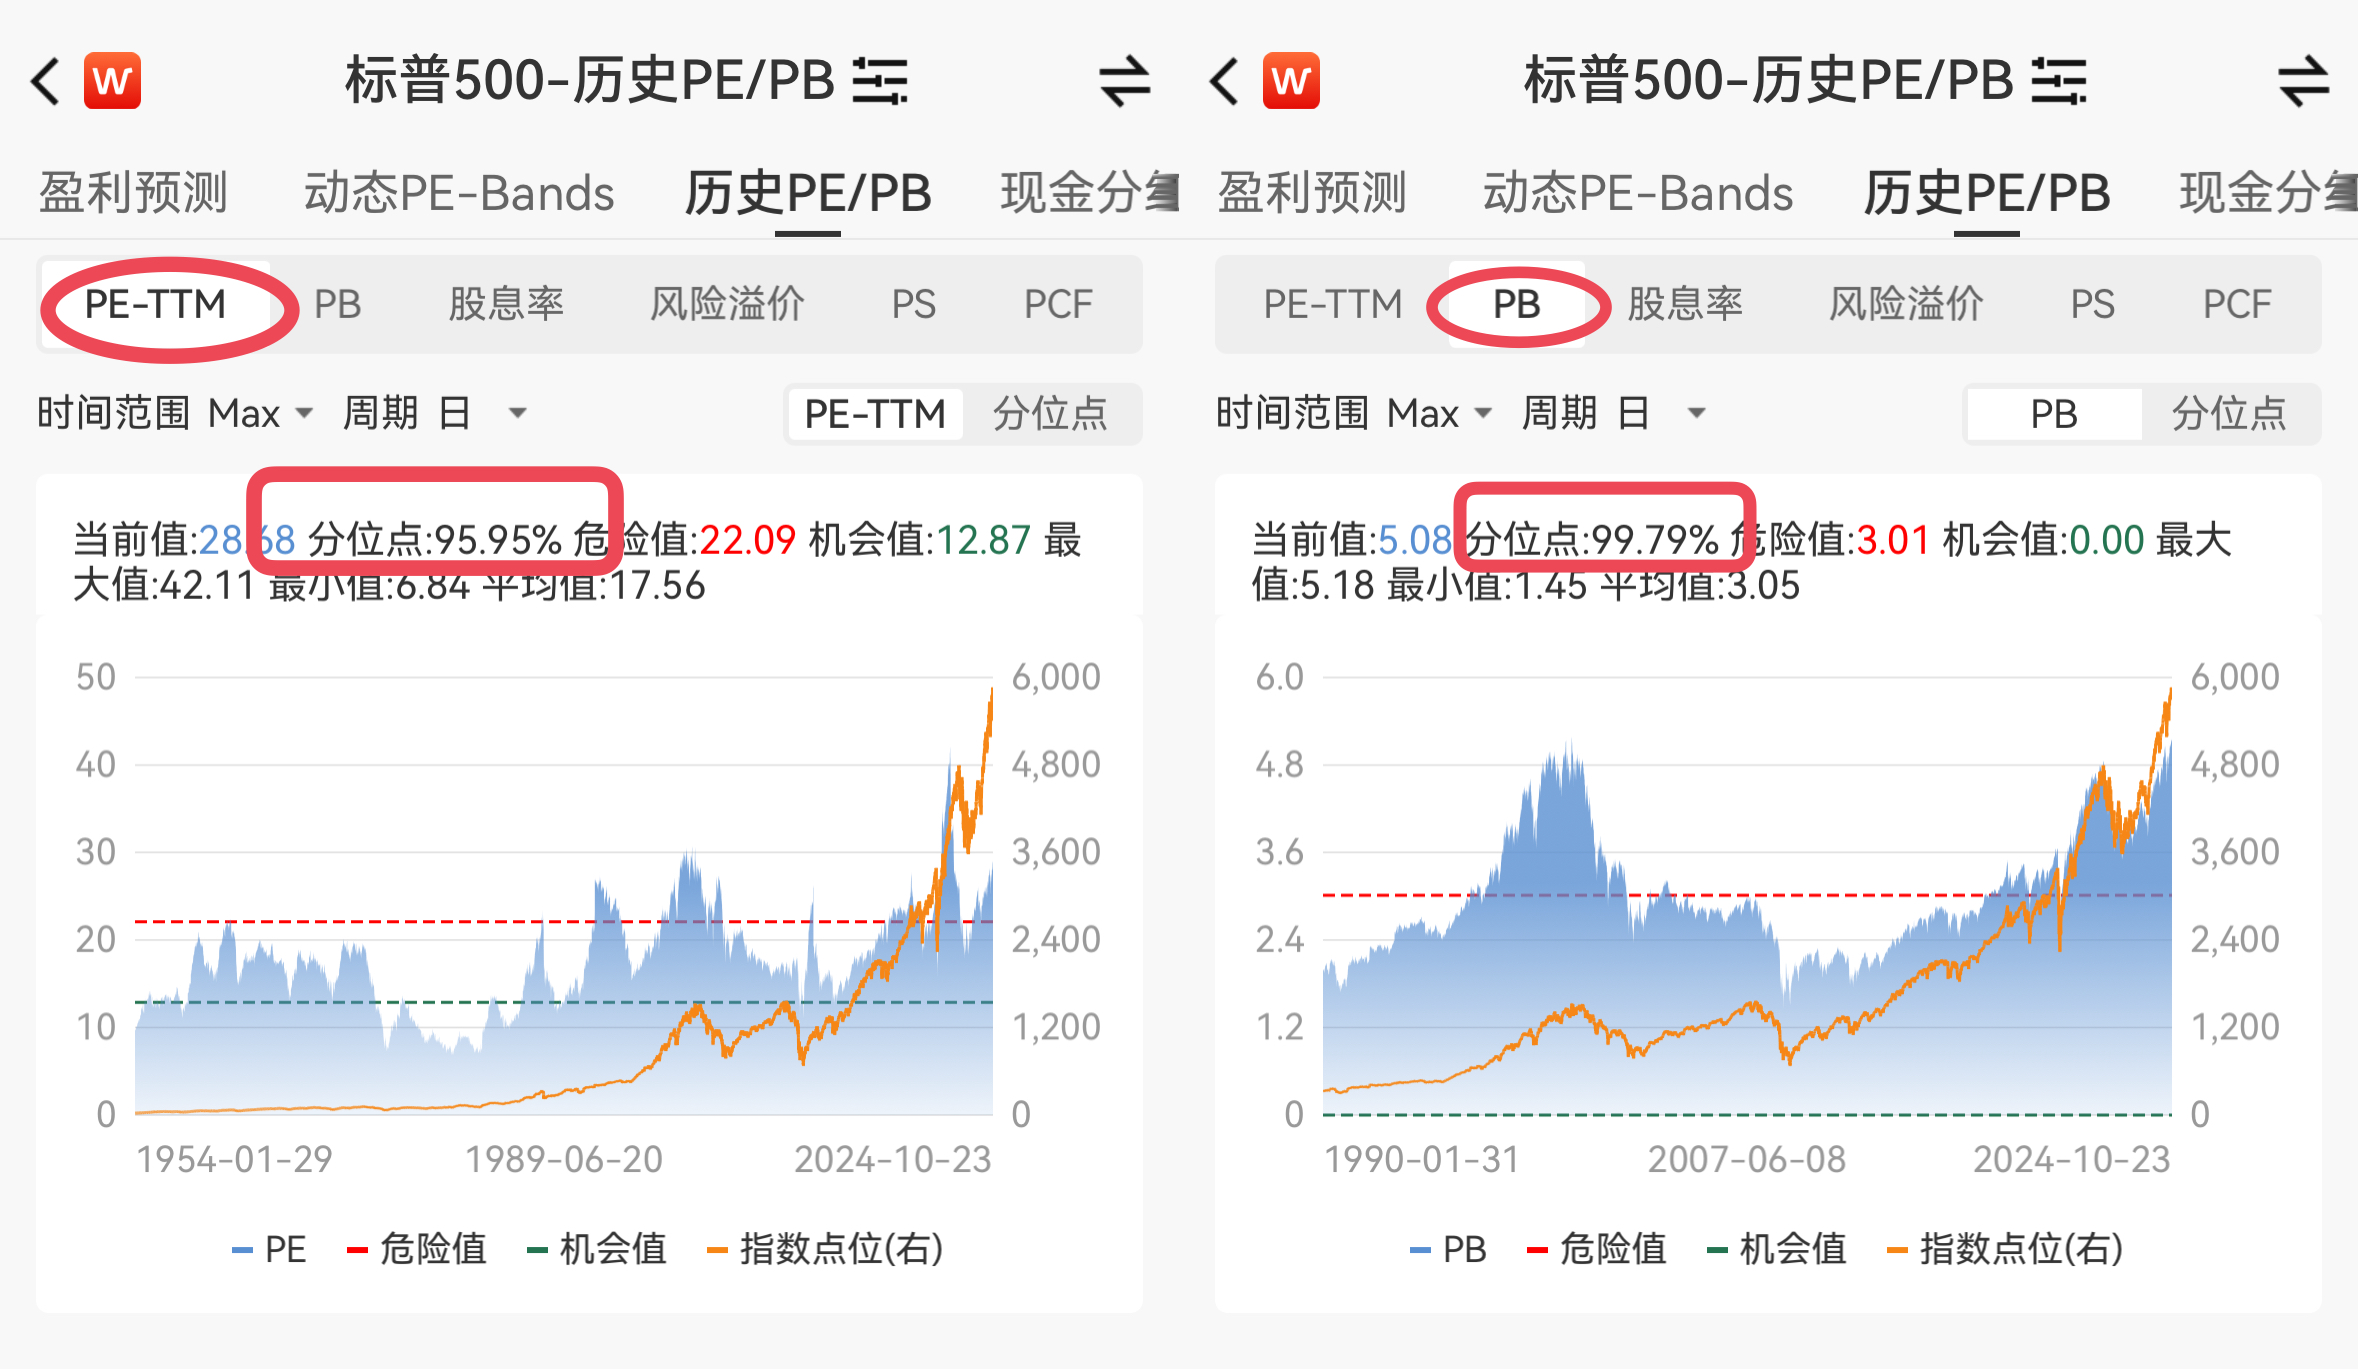Screen dimensions: 2358x1369
Task: Open the filter settings icon beside the left title
Action: 880,81
